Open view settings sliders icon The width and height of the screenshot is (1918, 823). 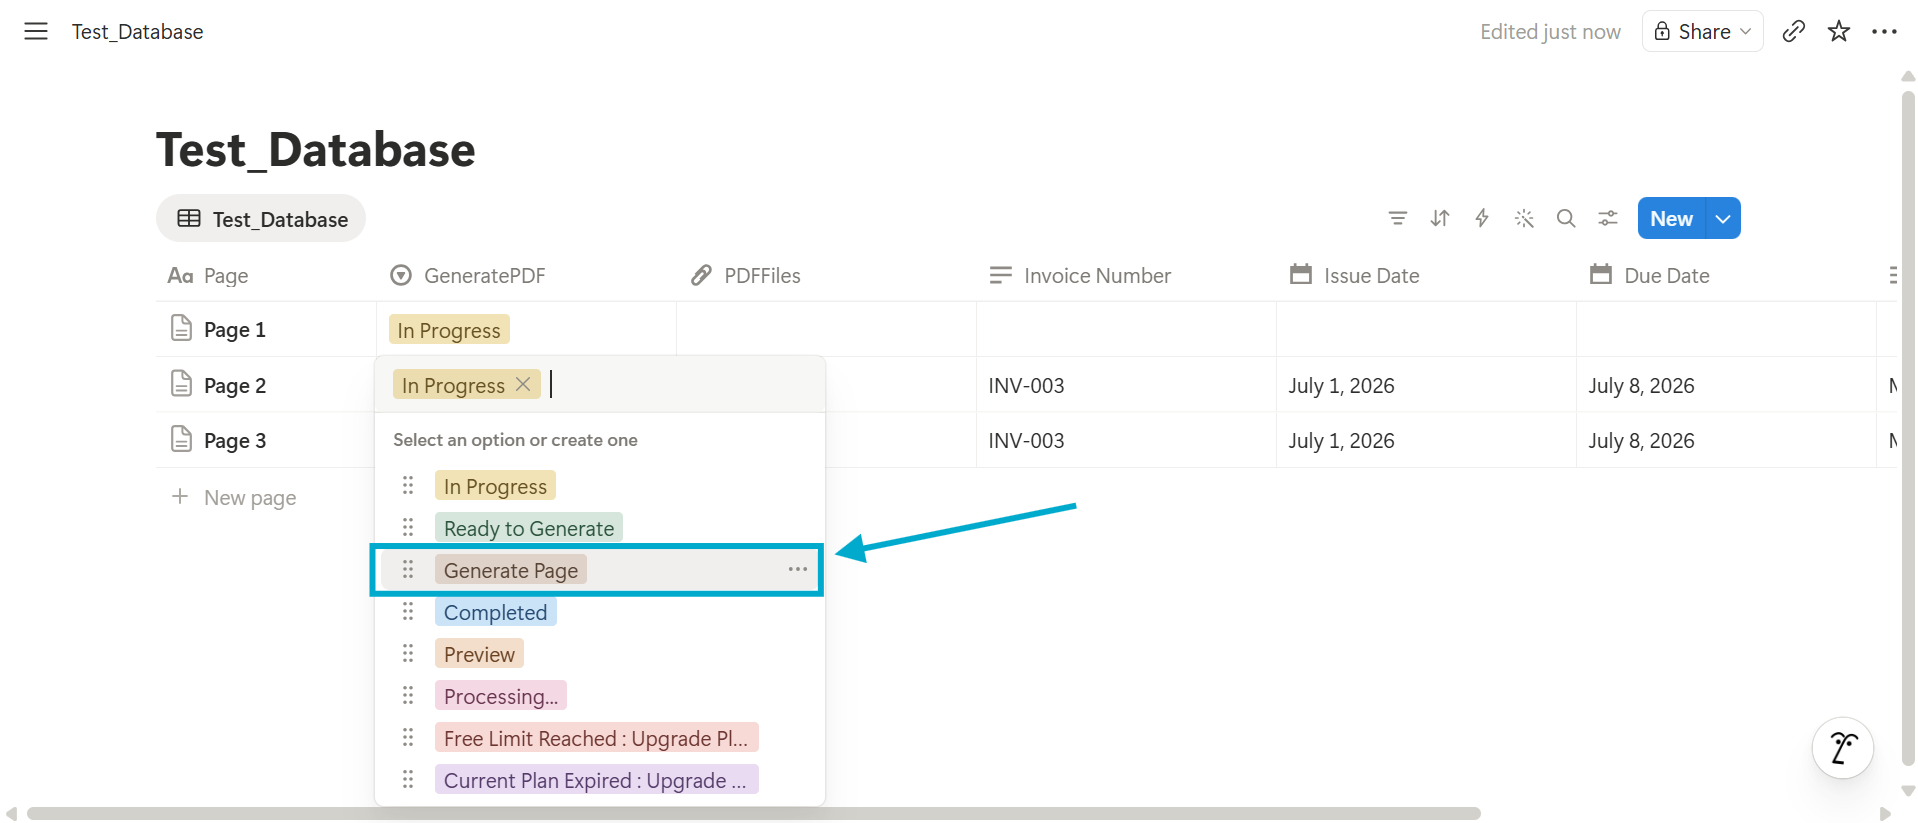point(1608,218)
